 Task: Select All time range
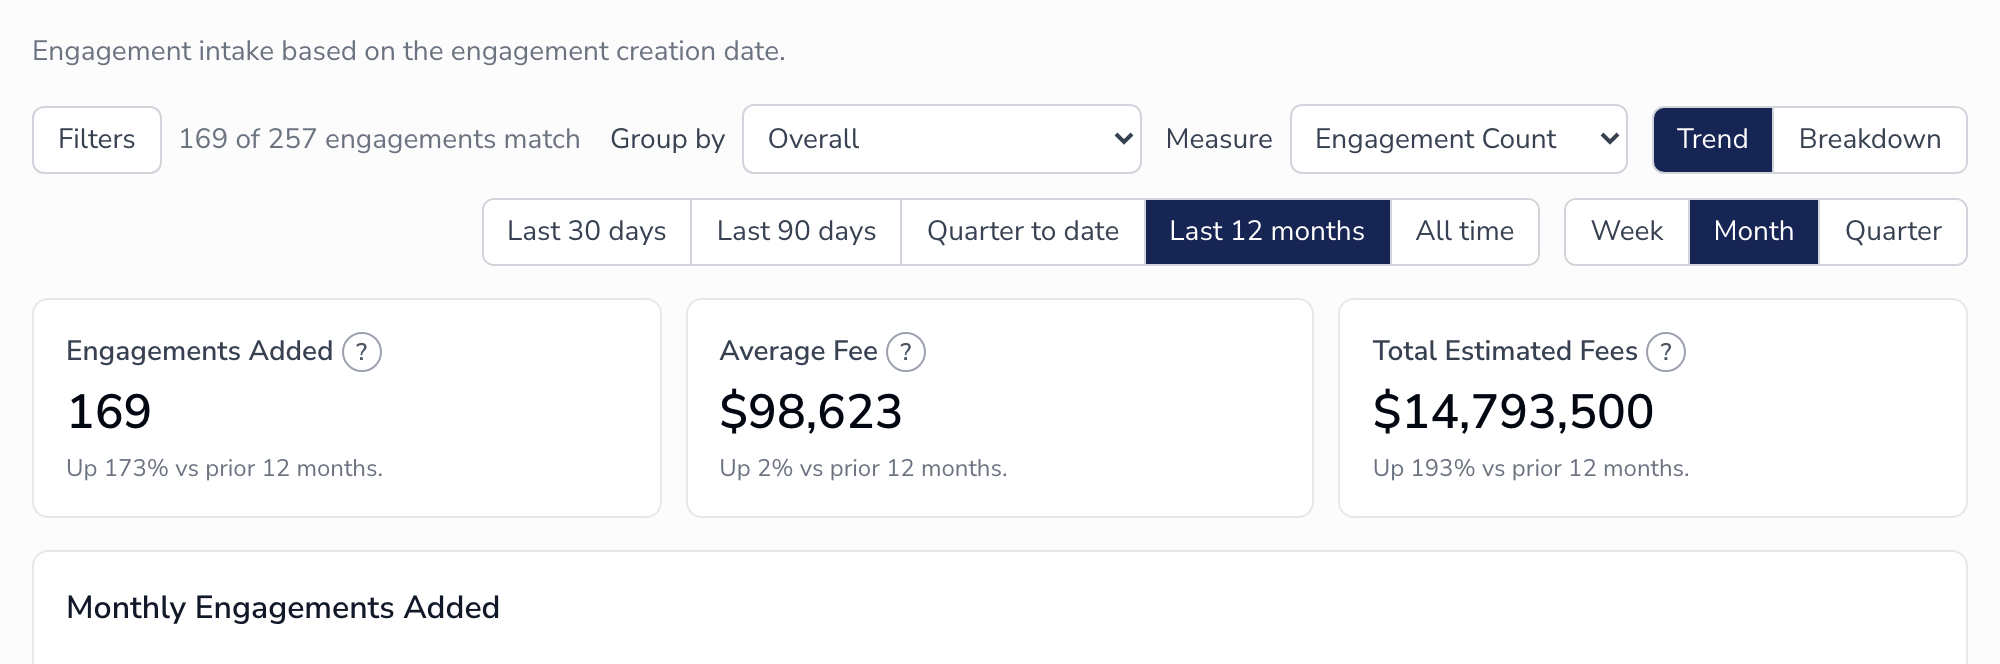(1464, 232)
